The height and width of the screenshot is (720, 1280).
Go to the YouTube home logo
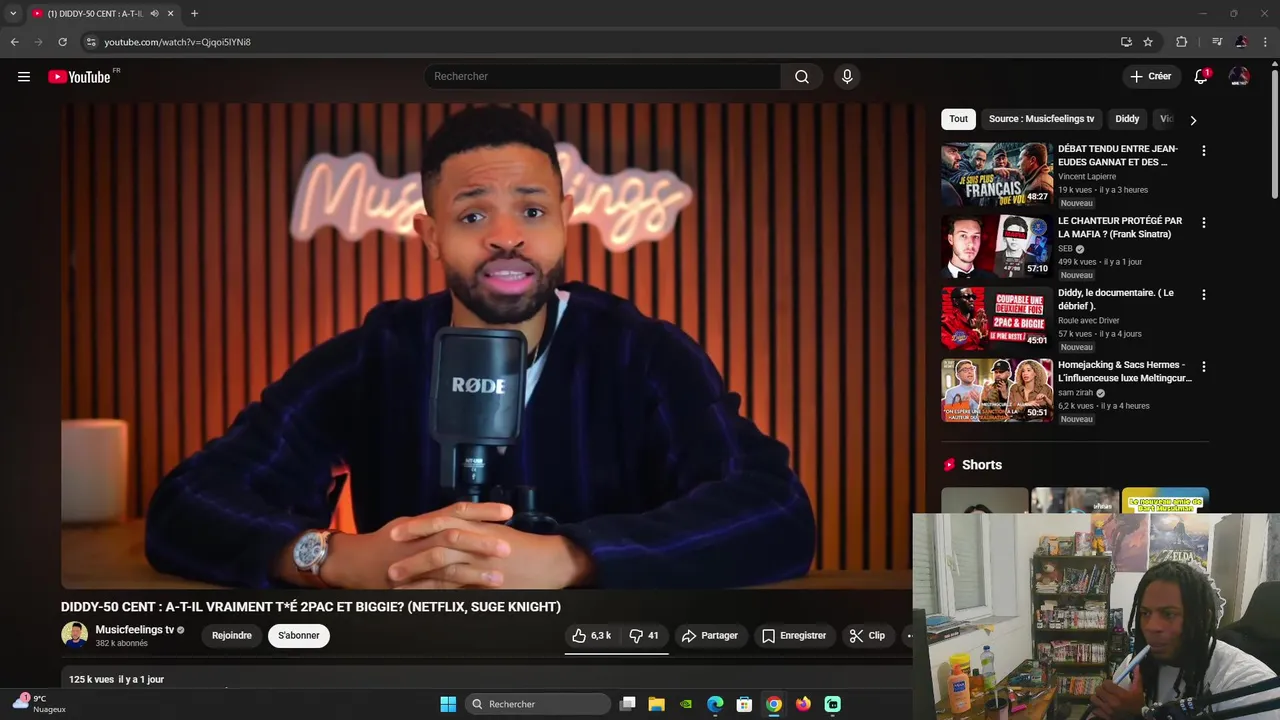click(80, 77)
